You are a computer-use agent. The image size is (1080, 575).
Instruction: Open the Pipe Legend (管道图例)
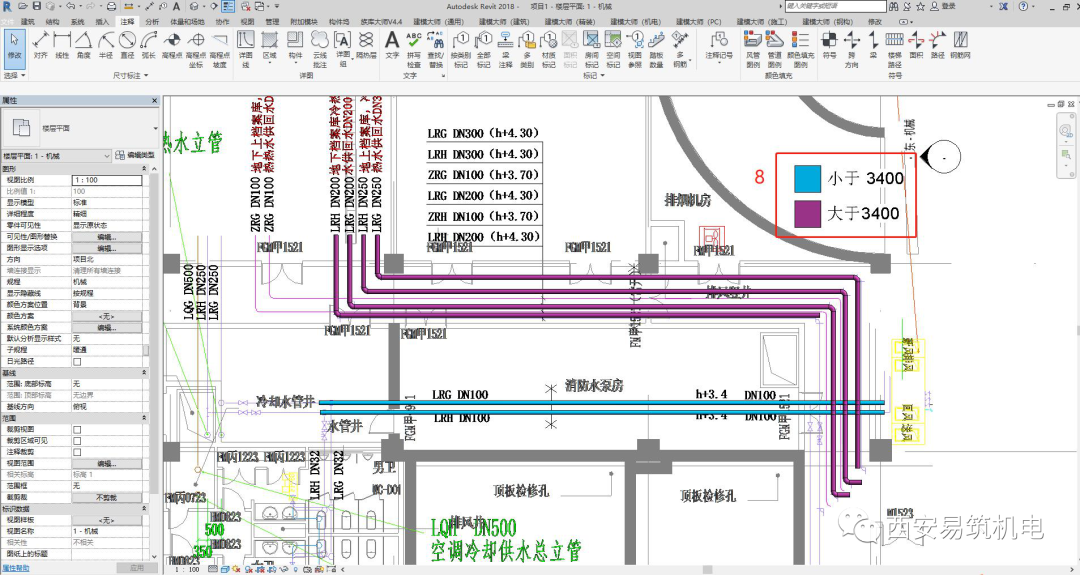(x=775, y=50)
